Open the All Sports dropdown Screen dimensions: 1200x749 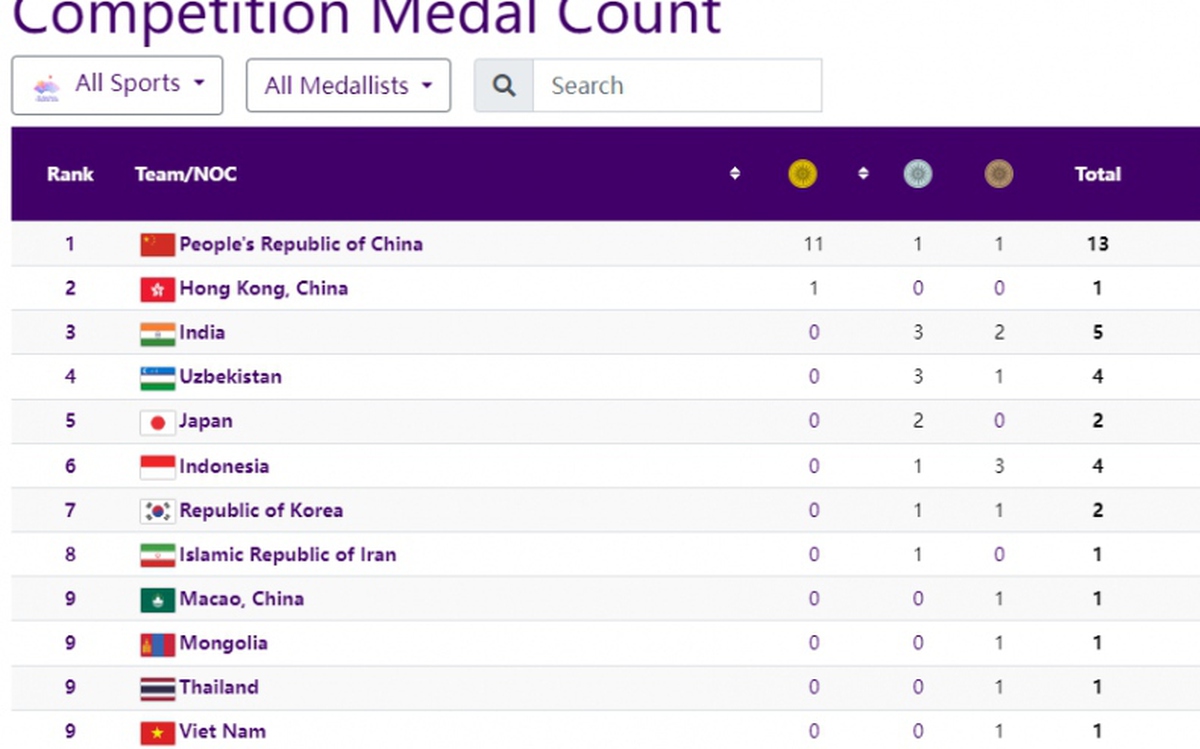(117, 85)
